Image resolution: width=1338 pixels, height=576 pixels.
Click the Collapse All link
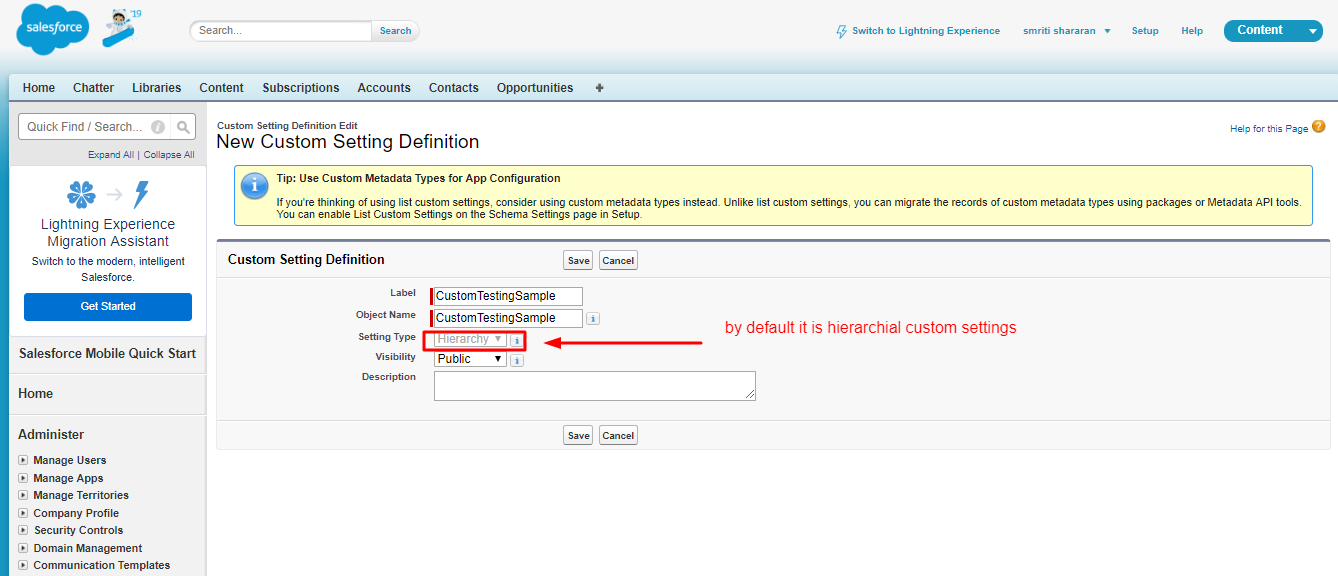click(x=168, y=154)
